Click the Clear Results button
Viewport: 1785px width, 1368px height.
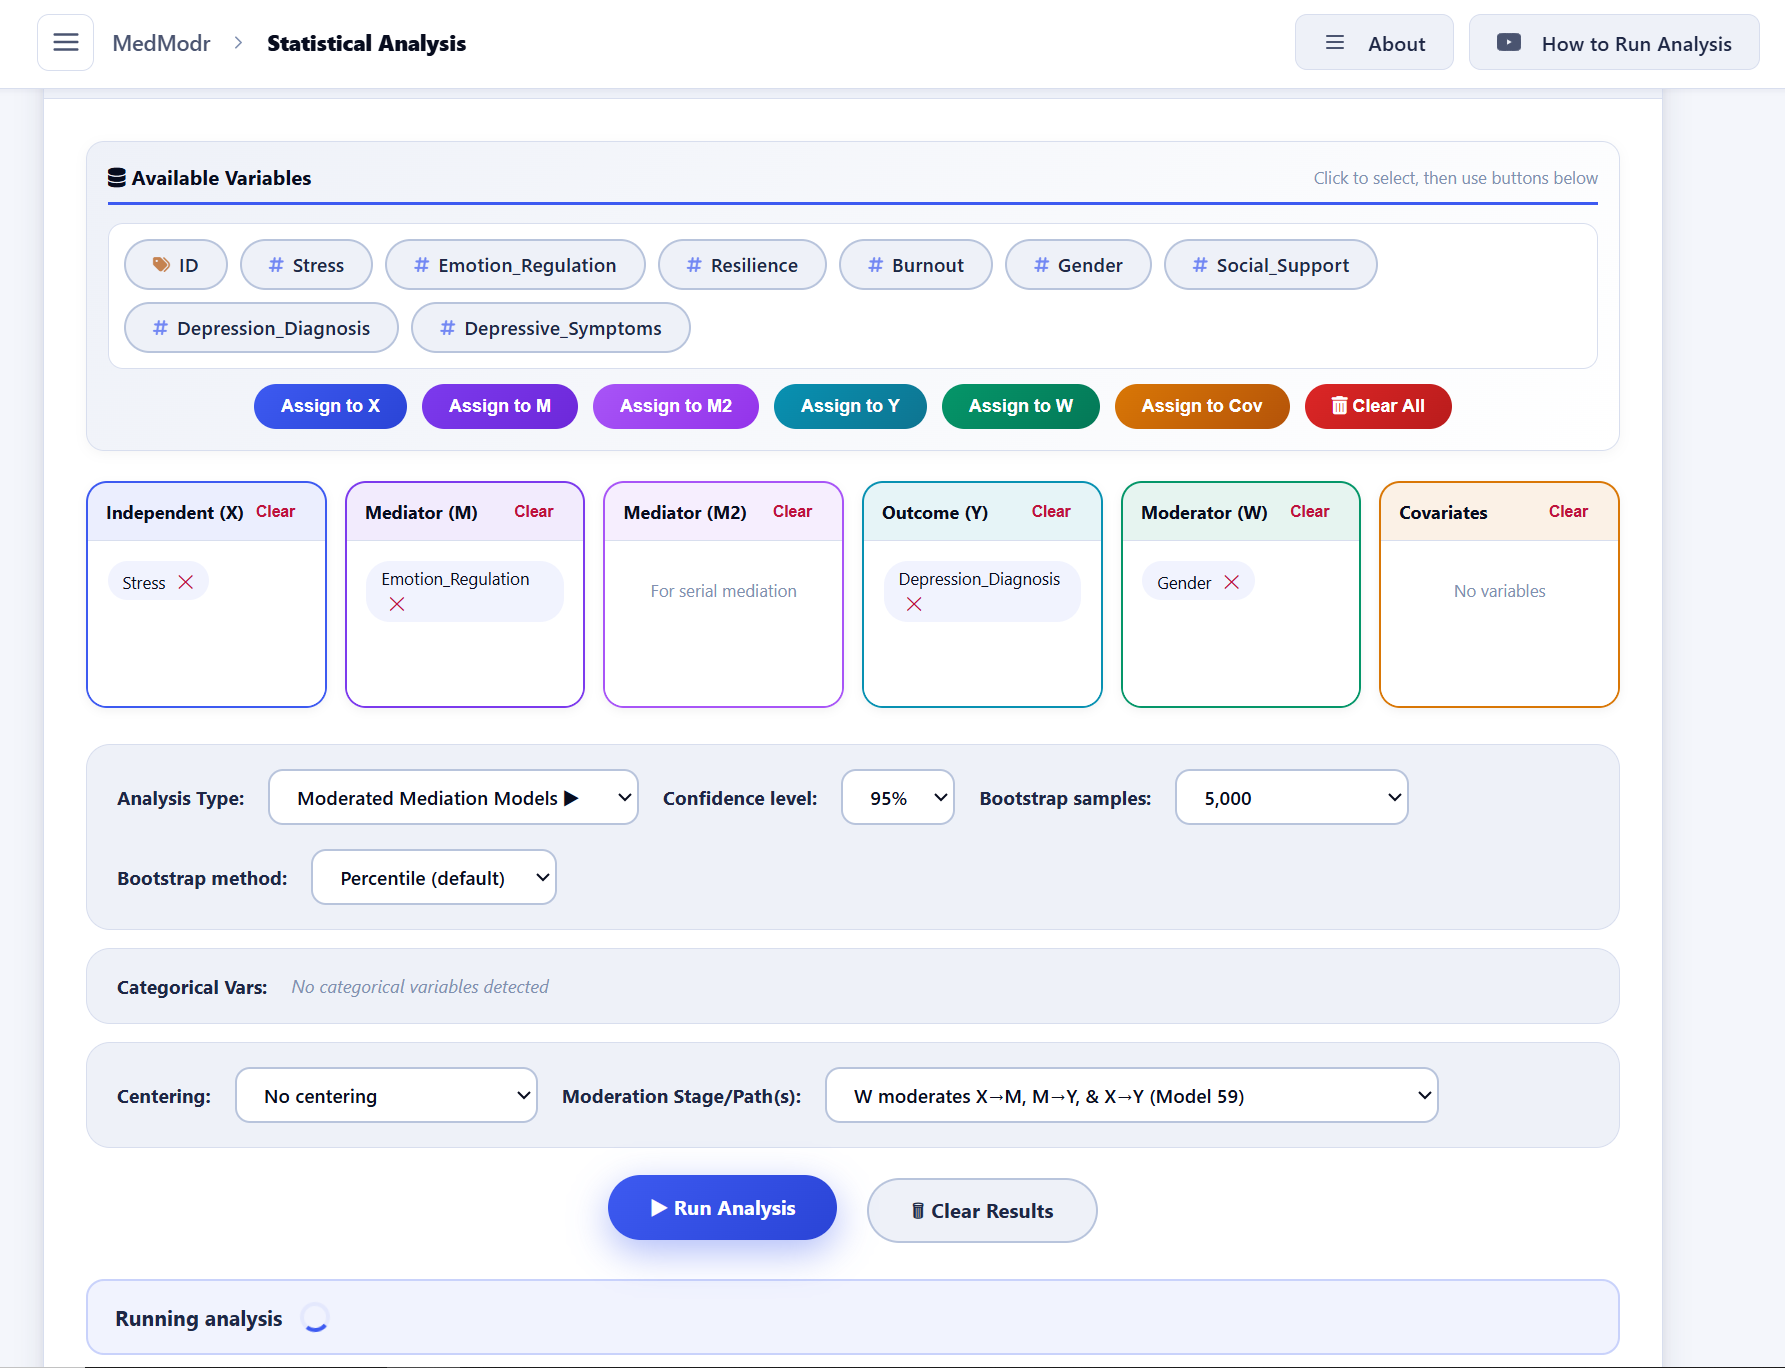coord(982,1210)
